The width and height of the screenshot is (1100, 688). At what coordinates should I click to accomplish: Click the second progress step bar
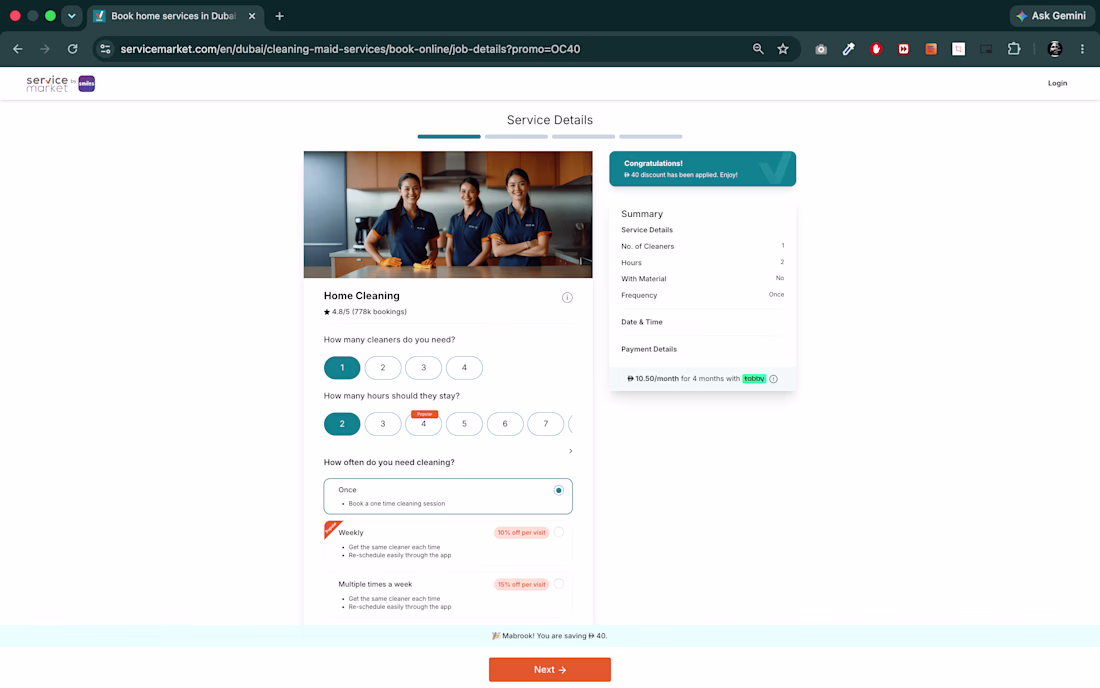(x=516, y=136)
